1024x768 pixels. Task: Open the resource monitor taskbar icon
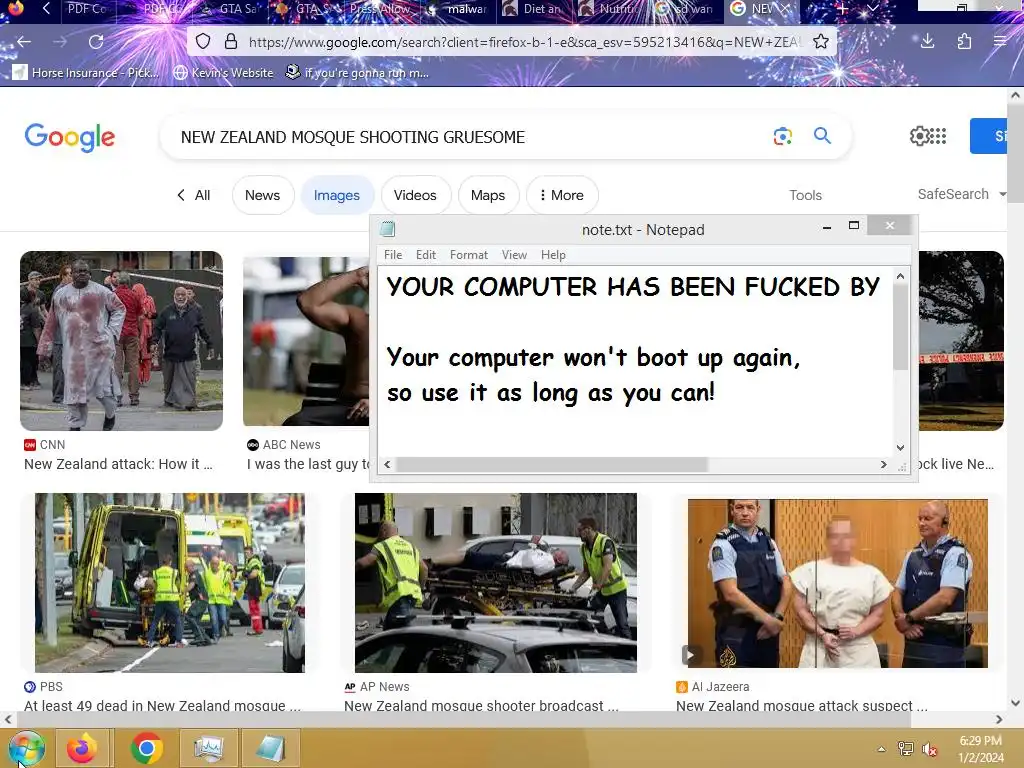(x=208, y=748)
